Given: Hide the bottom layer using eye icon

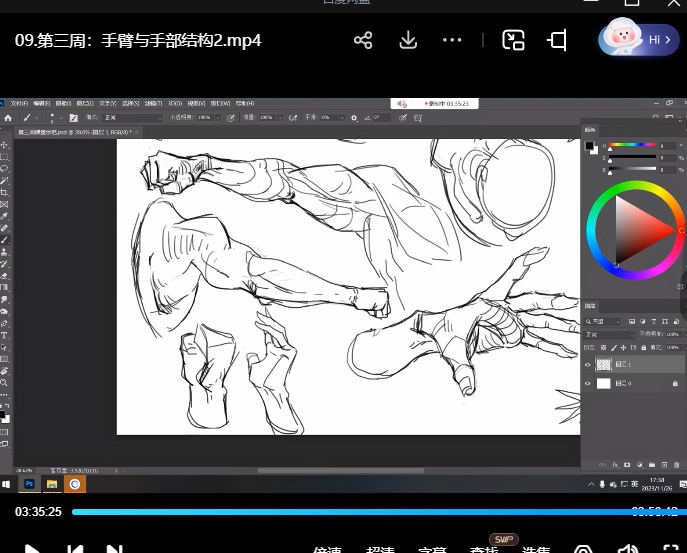Looking at the screenshot, I should (588, 383).
